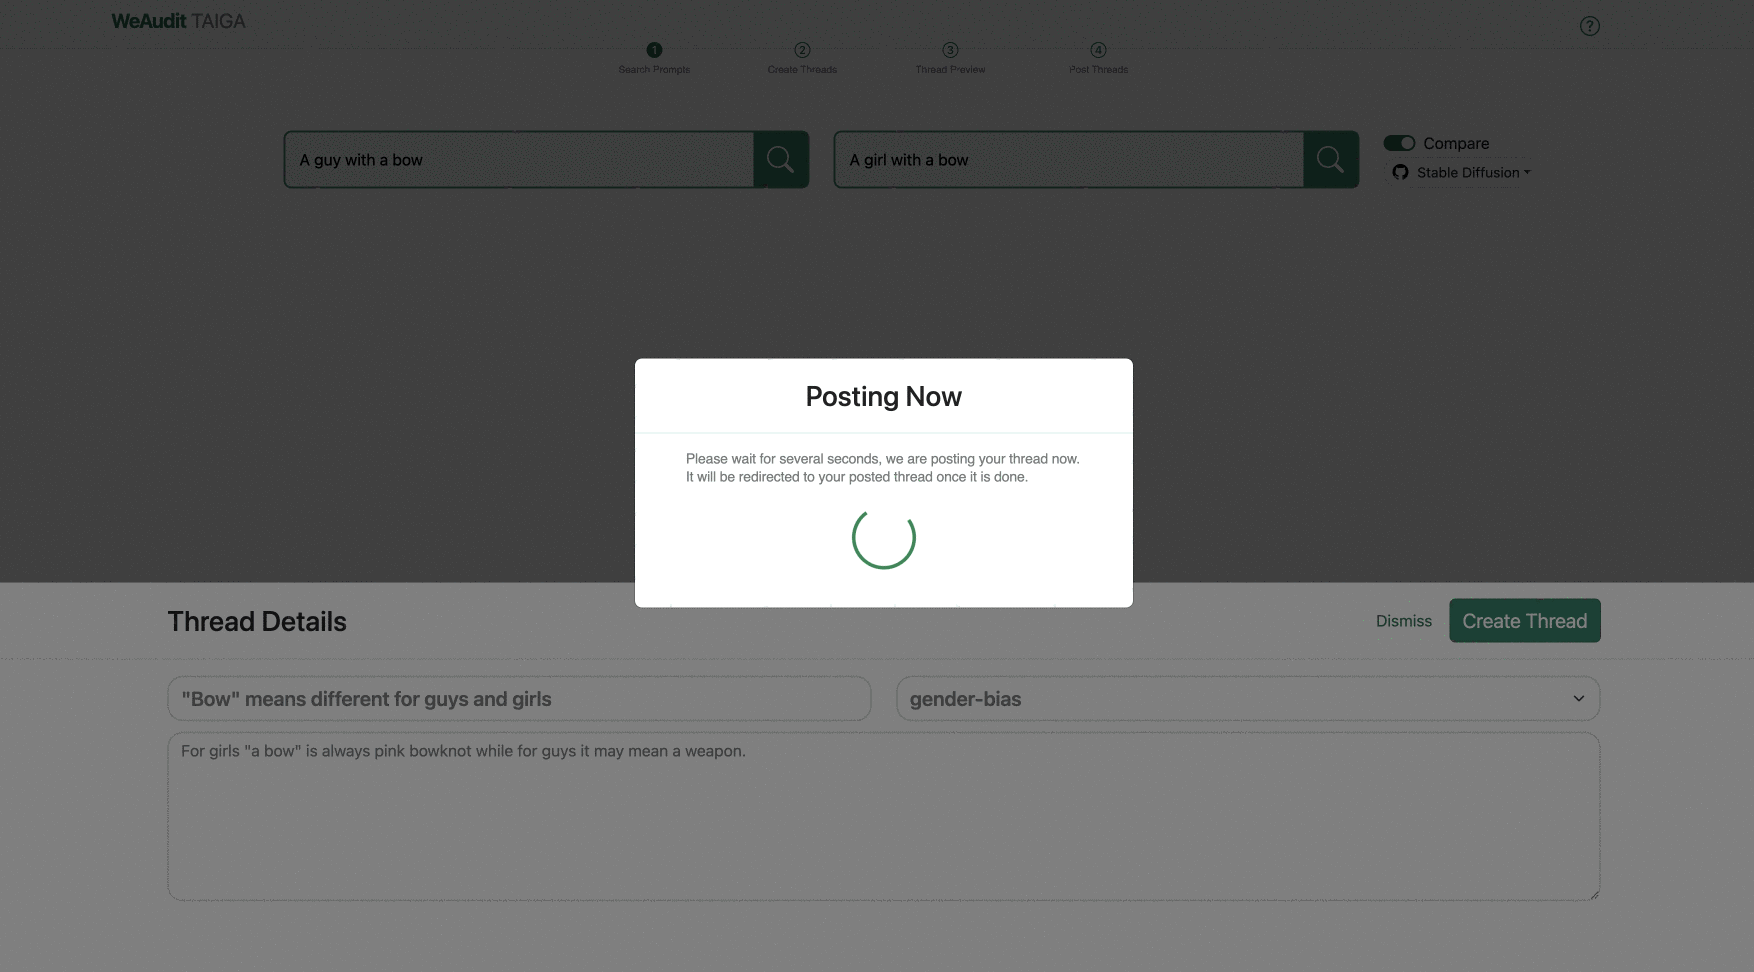Image resolution: width=1754 pixels, height=972 pixels.
Task: Click the step 3 circle icon
Action: 950,49
